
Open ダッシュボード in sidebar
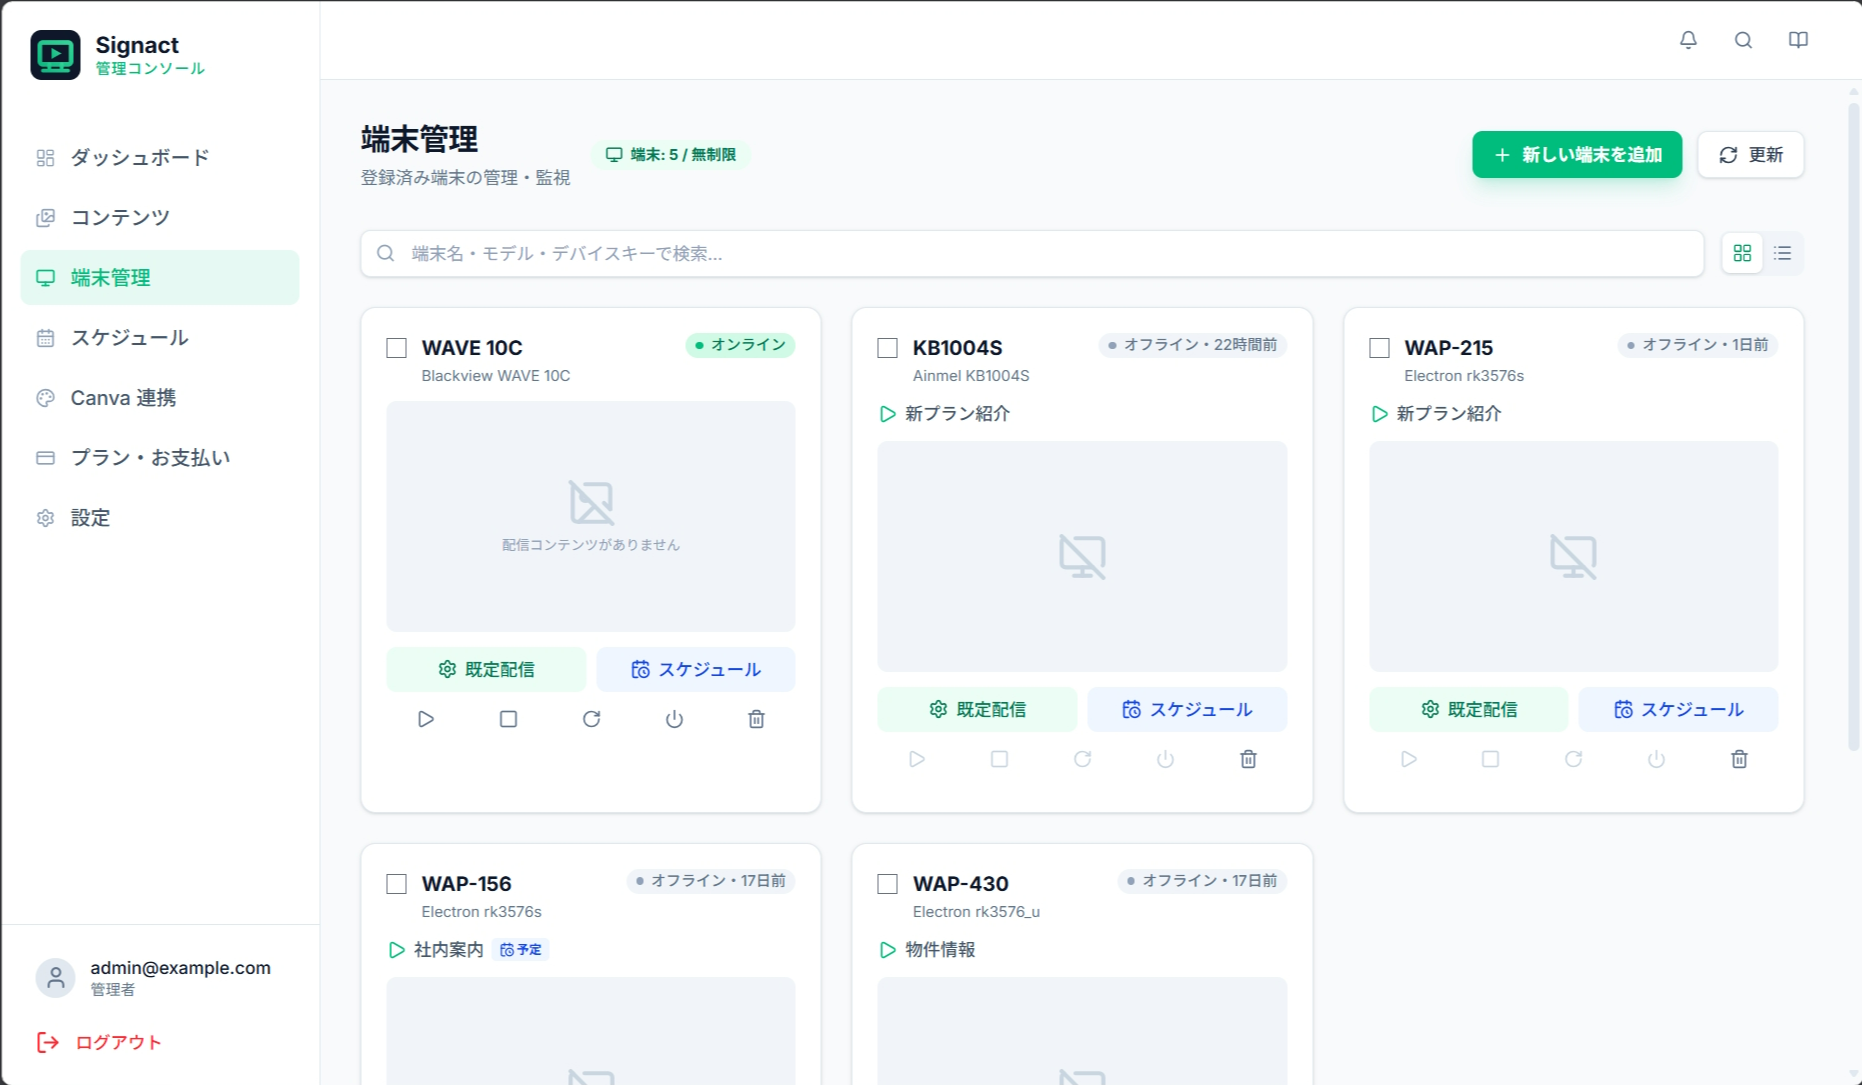point(160,158)
